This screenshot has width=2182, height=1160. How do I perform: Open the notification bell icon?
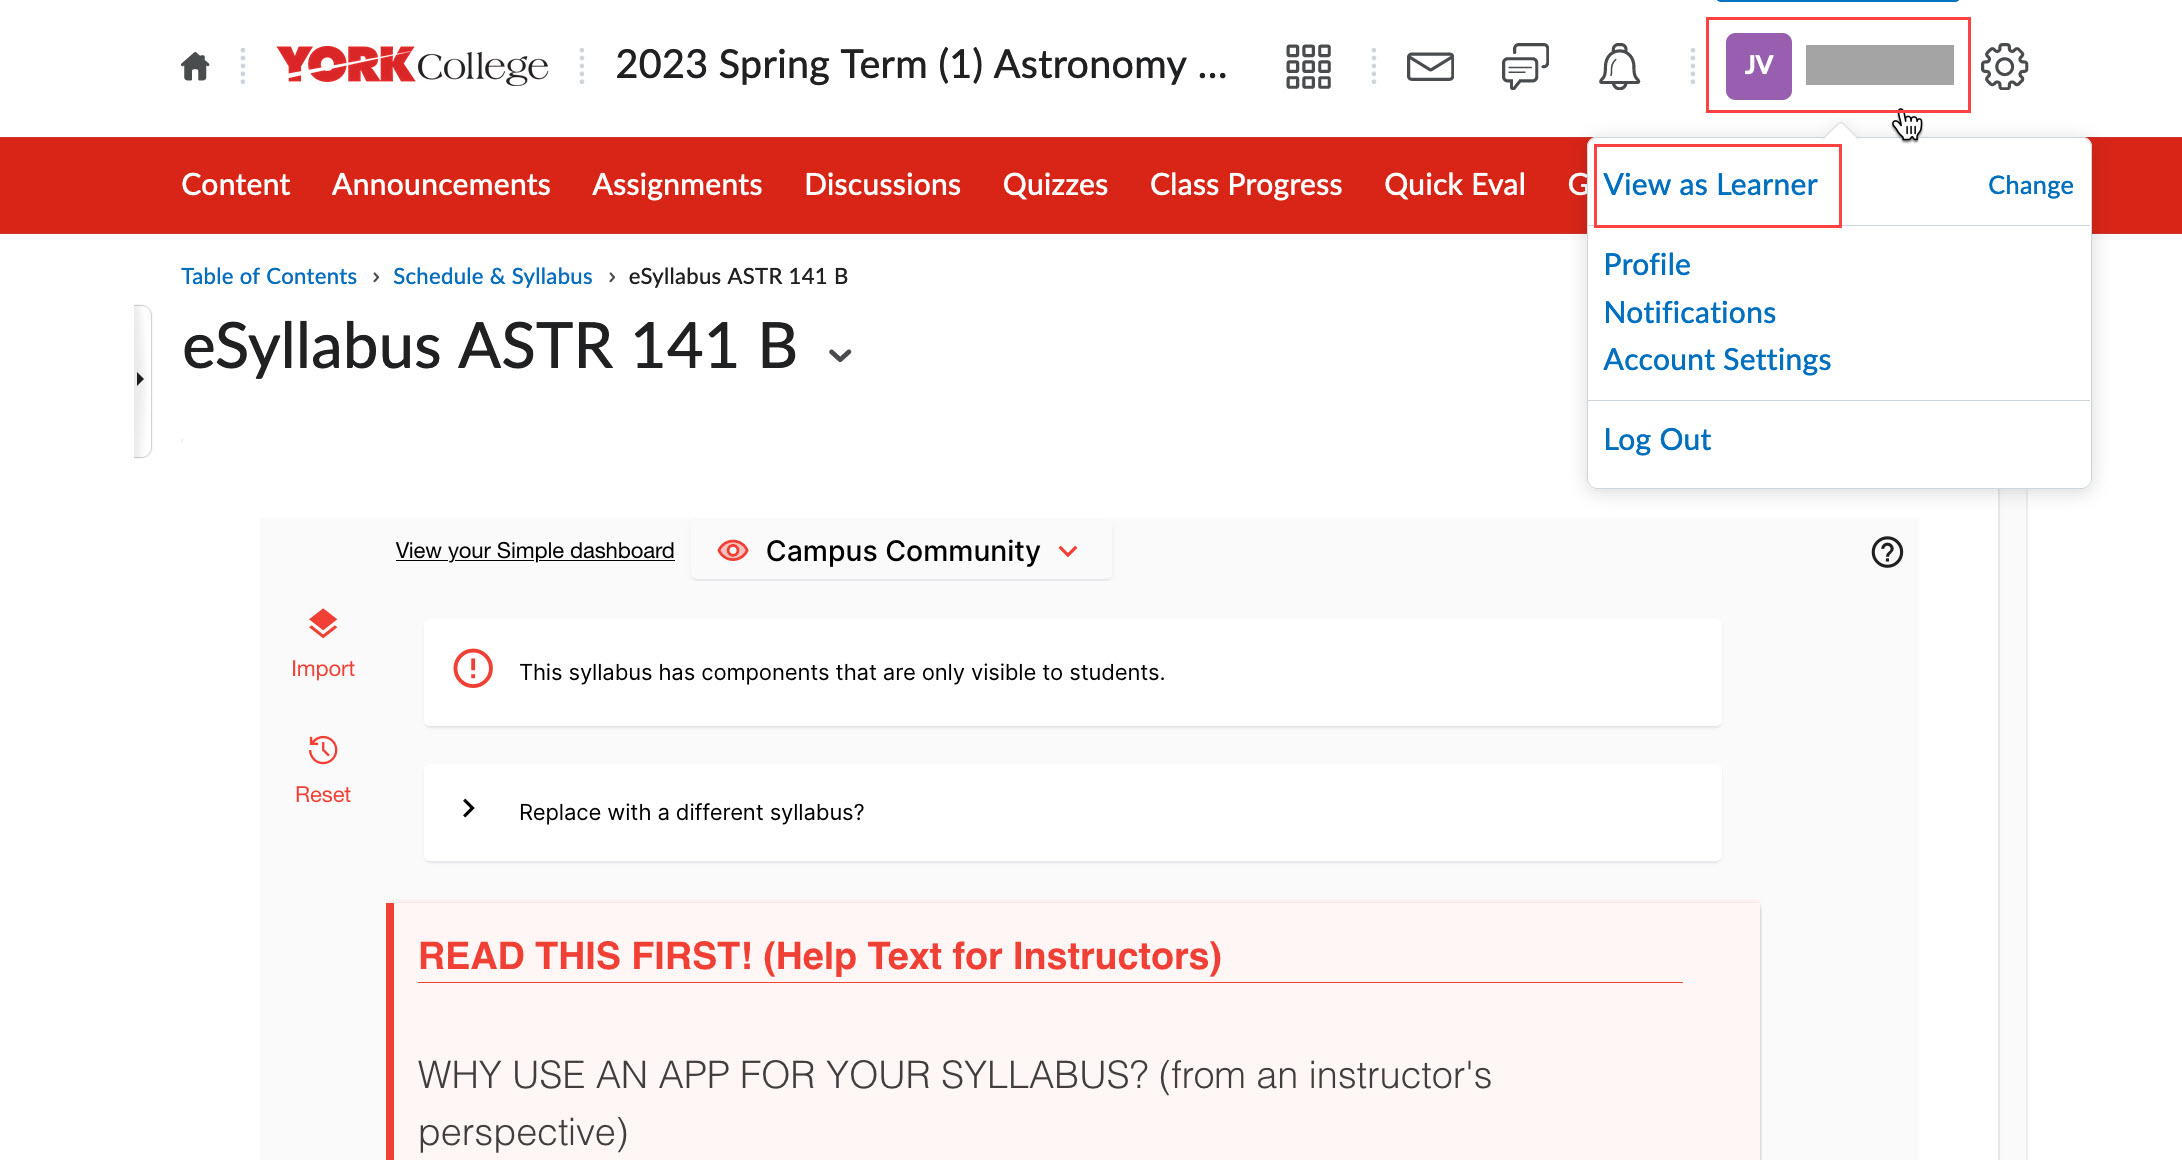(1619, 67)
